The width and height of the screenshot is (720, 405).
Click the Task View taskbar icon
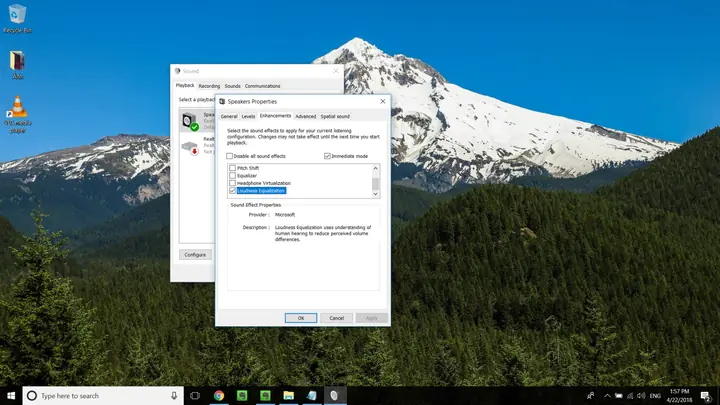pyautogui.click(x=195, y=396)
